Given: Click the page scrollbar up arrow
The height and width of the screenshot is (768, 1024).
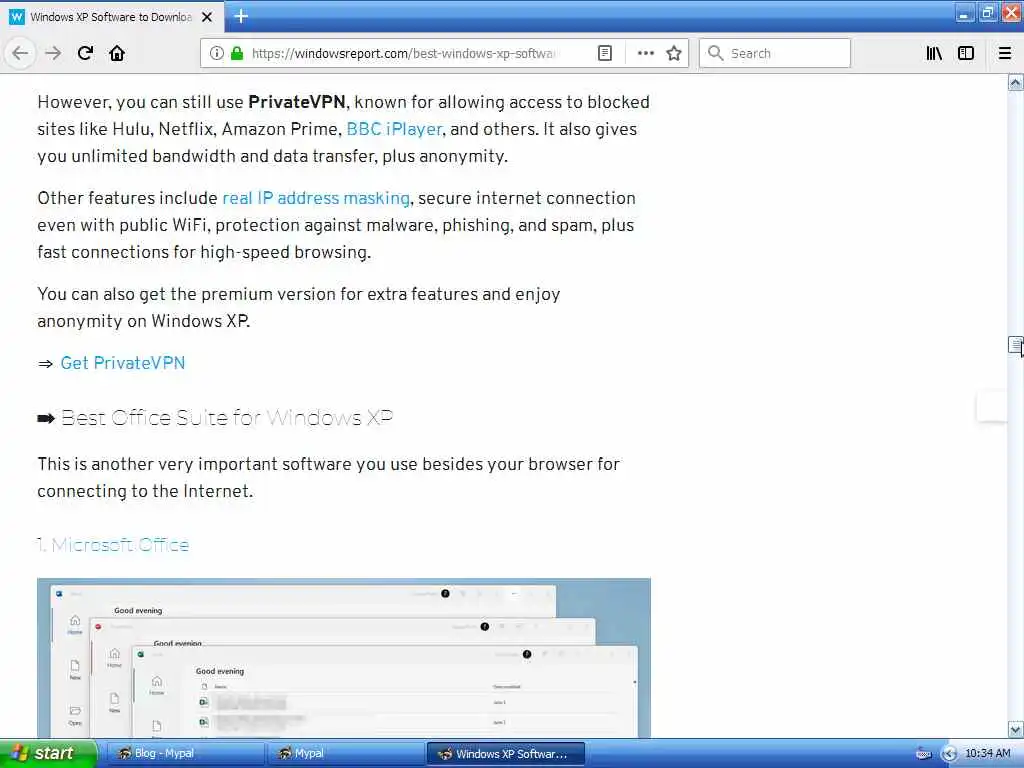Looking at the screenshot, I should pos(1016,83).
